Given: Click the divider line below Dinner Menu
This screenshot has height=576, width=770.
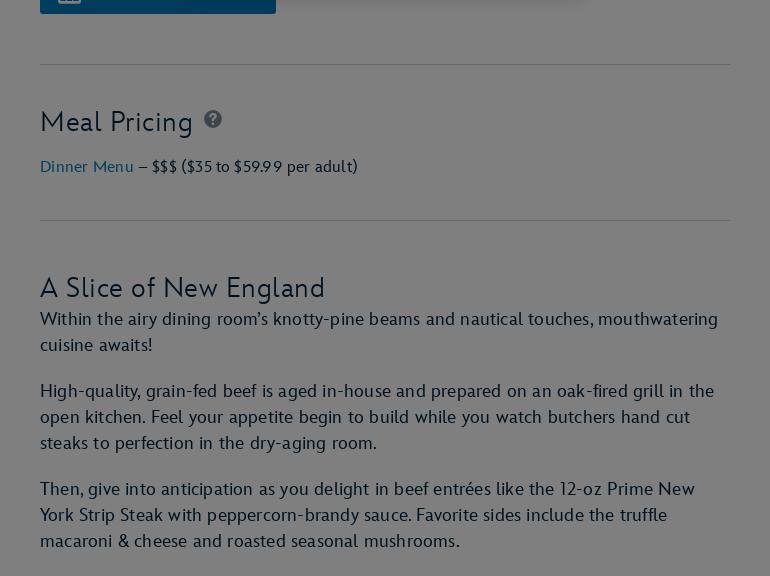Looking at the screenshot, I should pyautogui.click(x=384, y=221).
